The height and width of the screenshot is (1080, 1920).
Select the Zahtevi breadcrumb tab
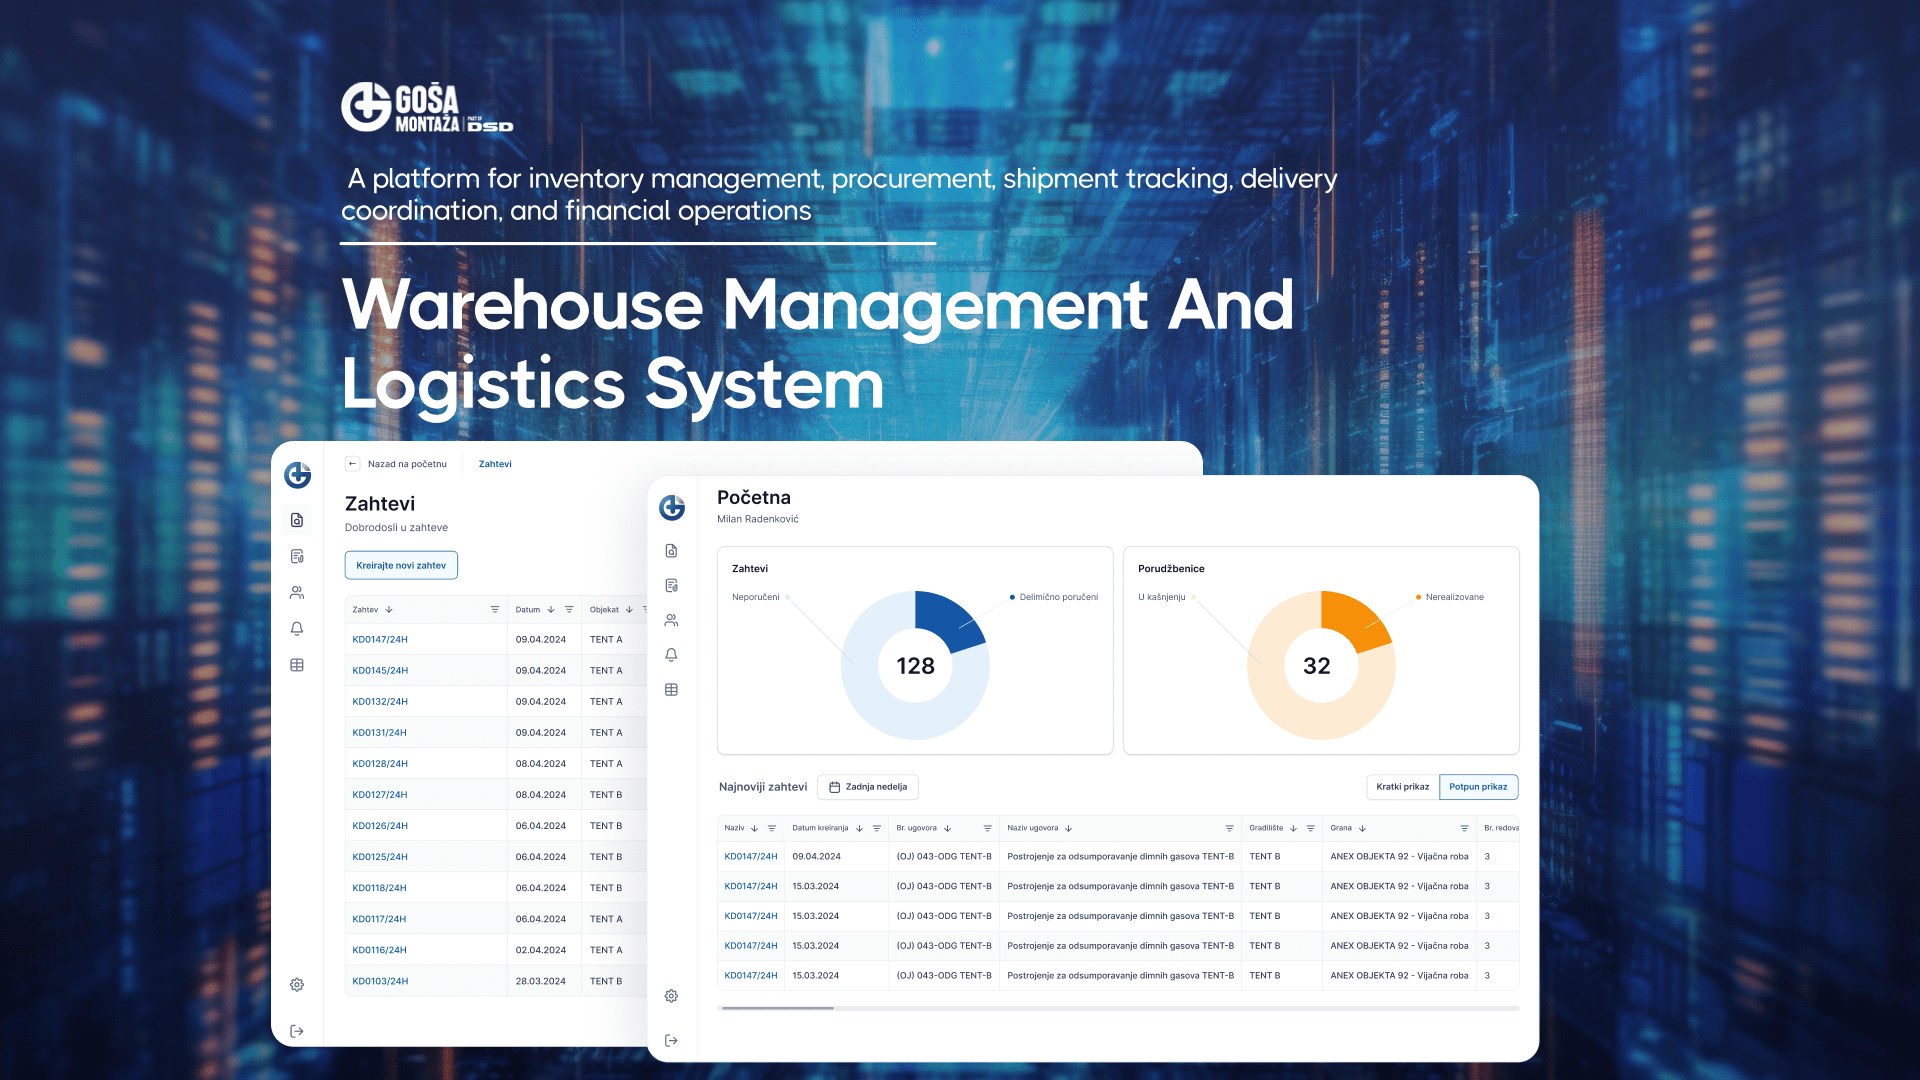pyautogui.click(x=495, y=463)
